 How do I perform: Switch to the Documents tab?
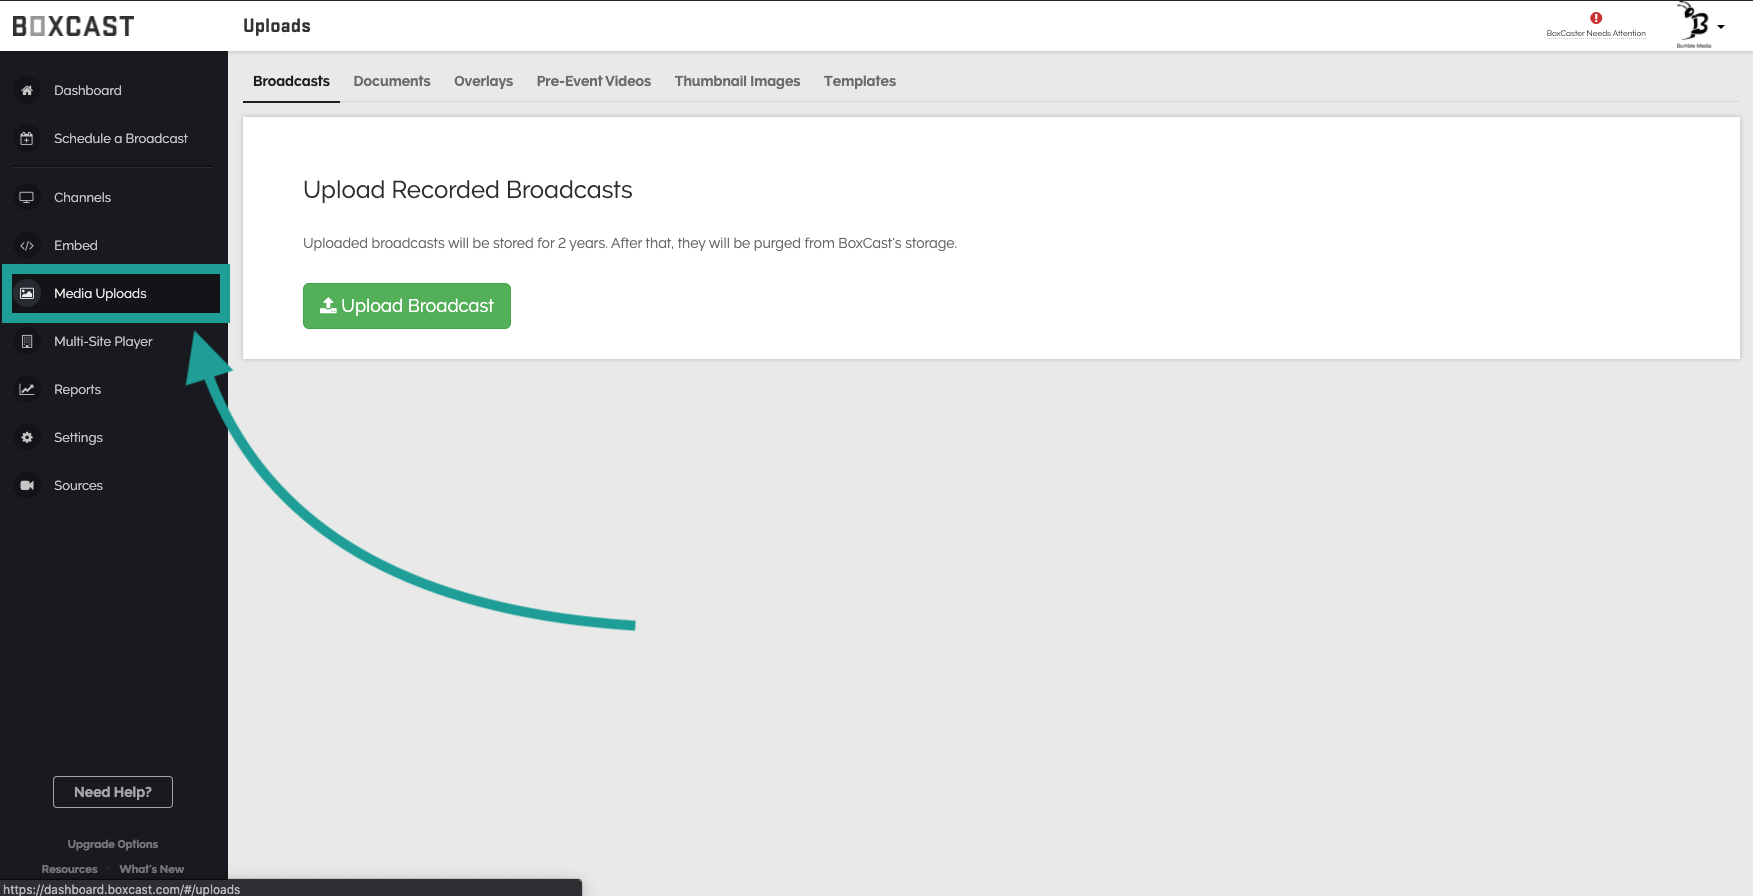pos(391,81)
